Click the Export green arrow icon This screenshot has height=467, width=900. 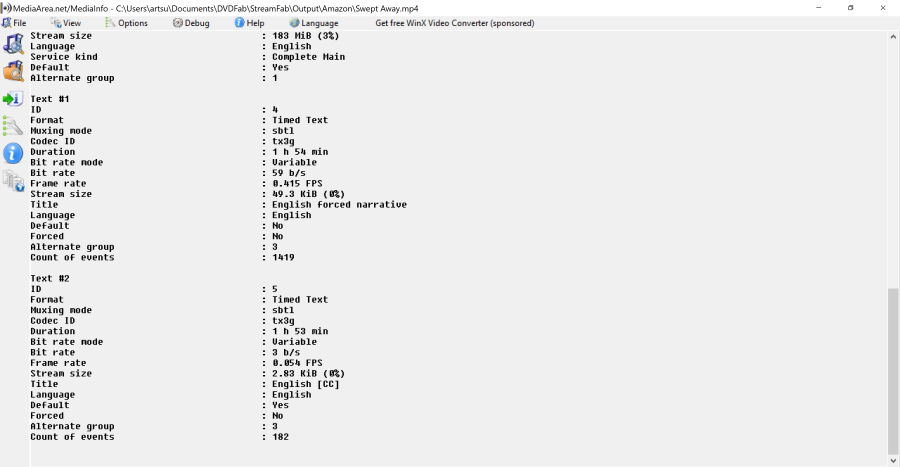click(13, 99)
